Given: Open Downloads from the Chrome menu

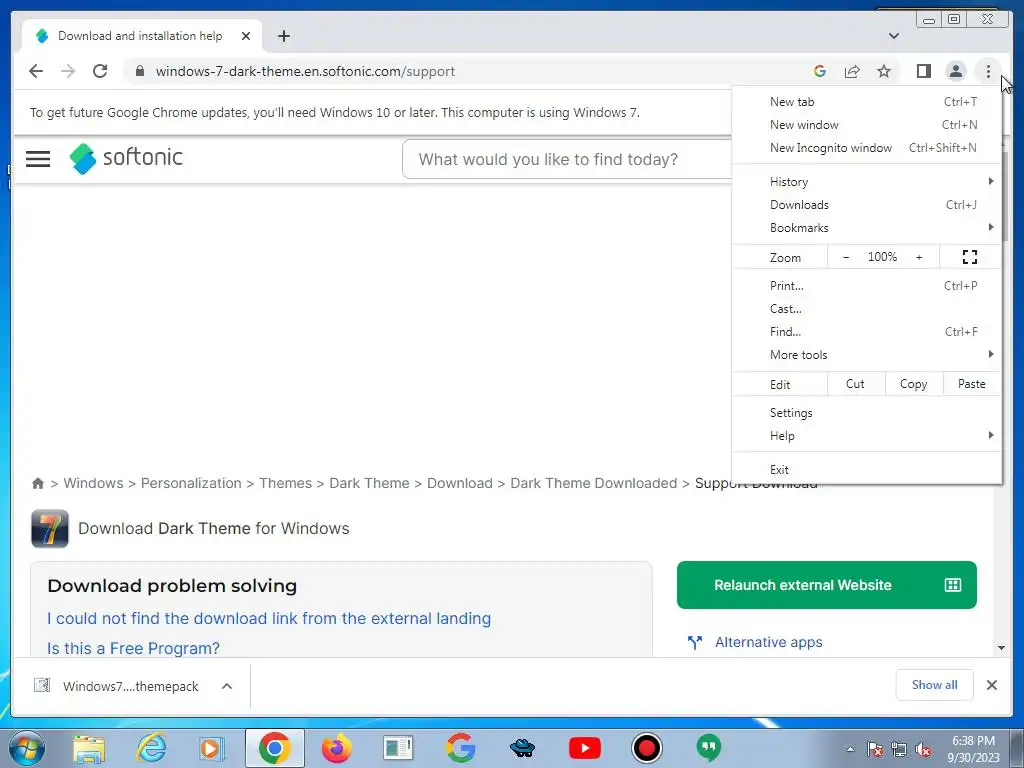Looking at the screenshot, I should 867,205.
